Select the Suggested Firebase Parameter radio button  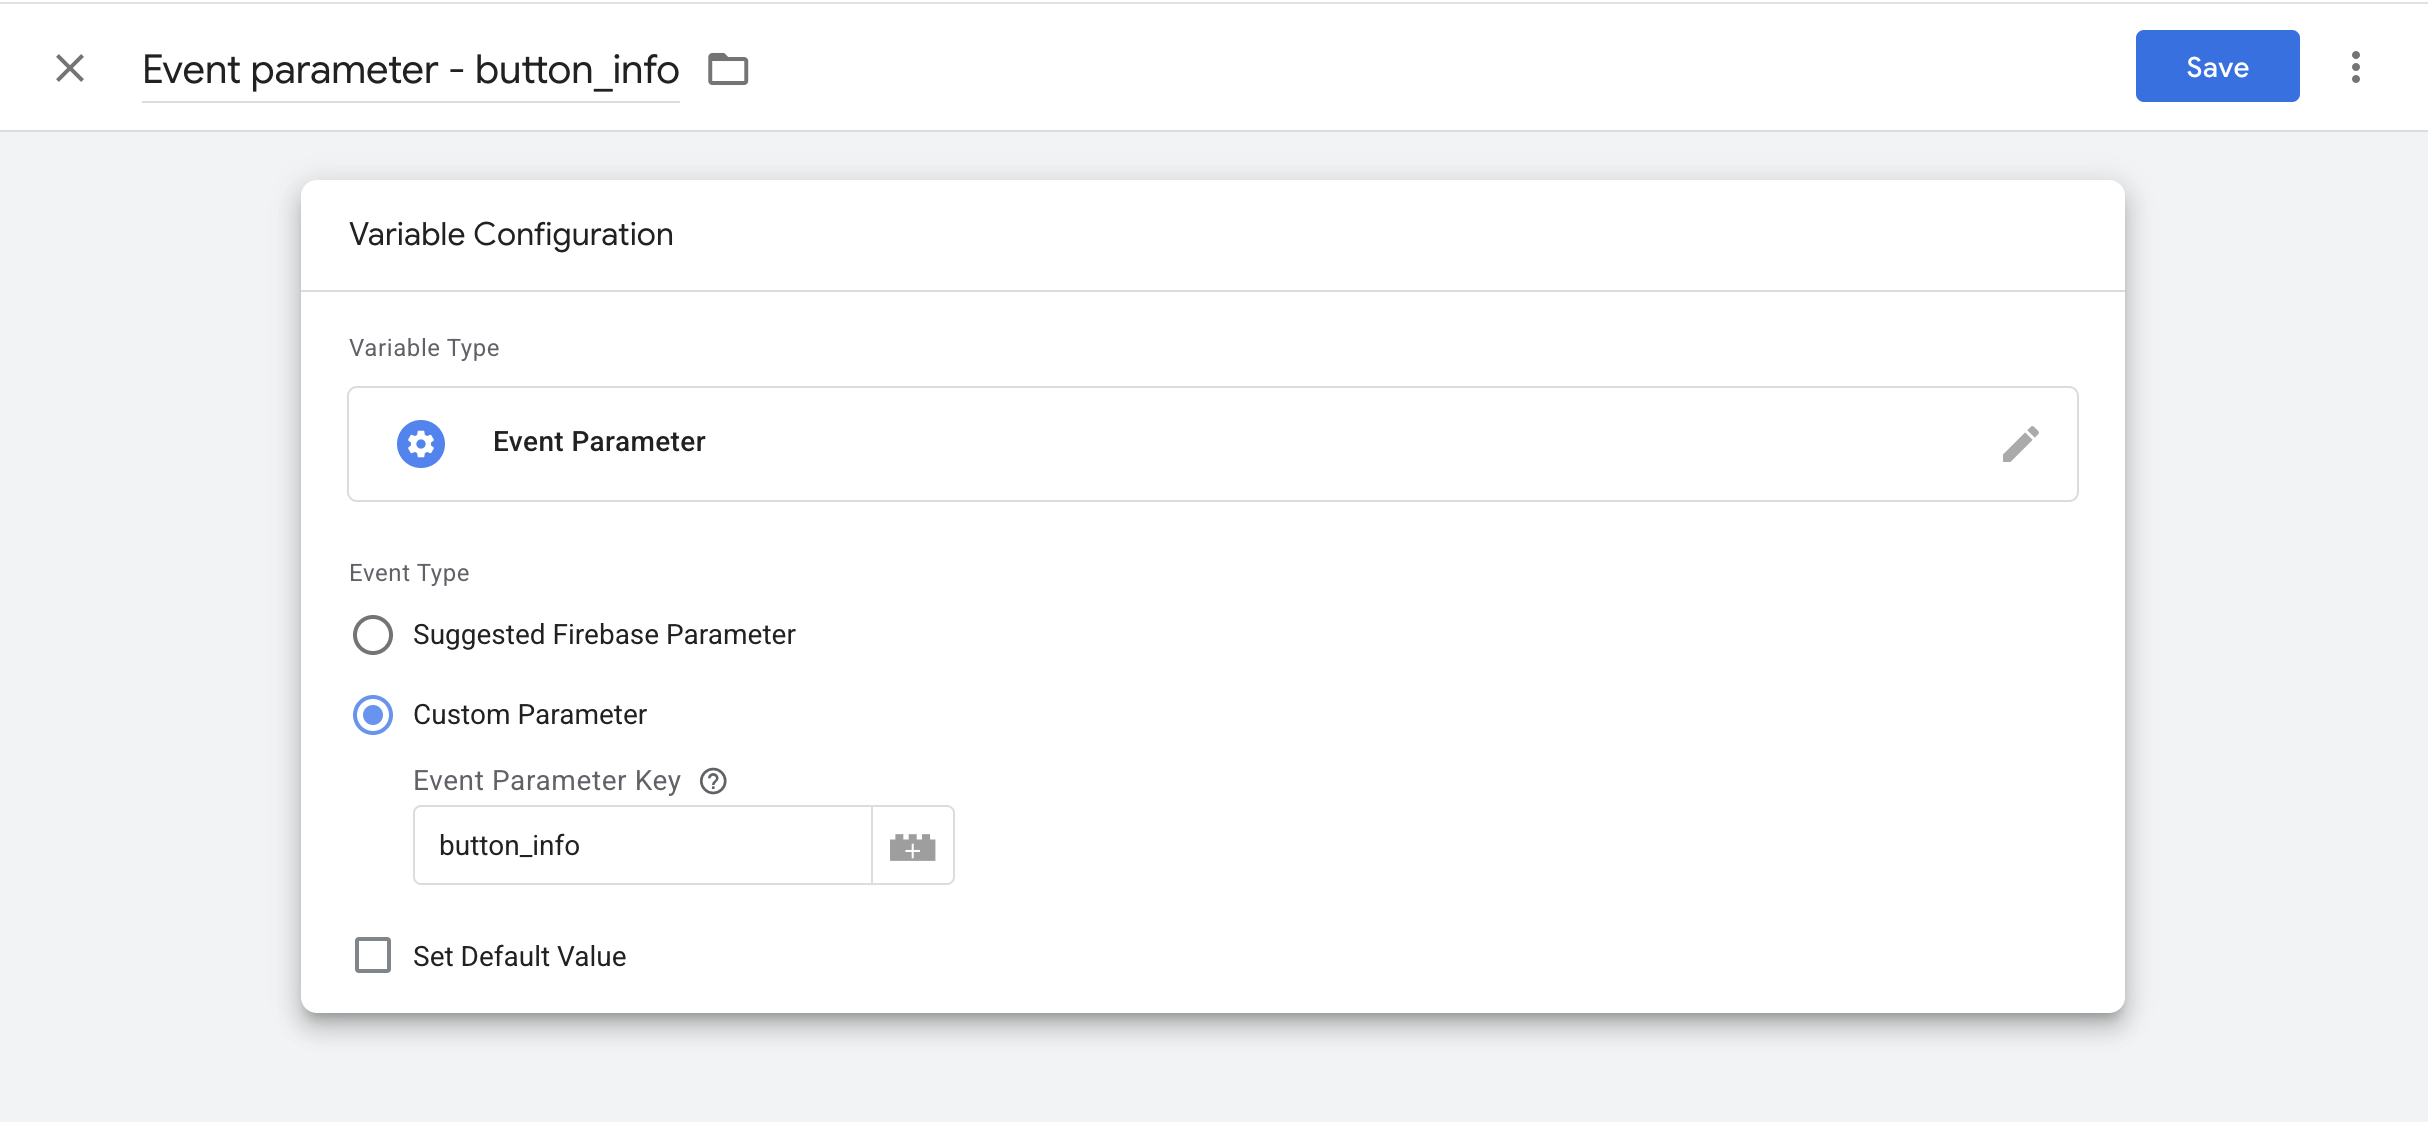click(373, 635)
